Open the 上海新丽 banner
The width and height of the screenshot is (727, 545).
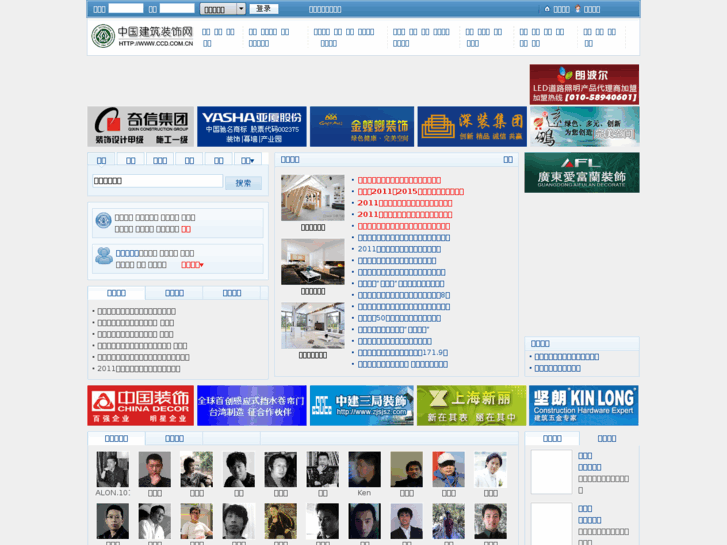pos(472,405)
